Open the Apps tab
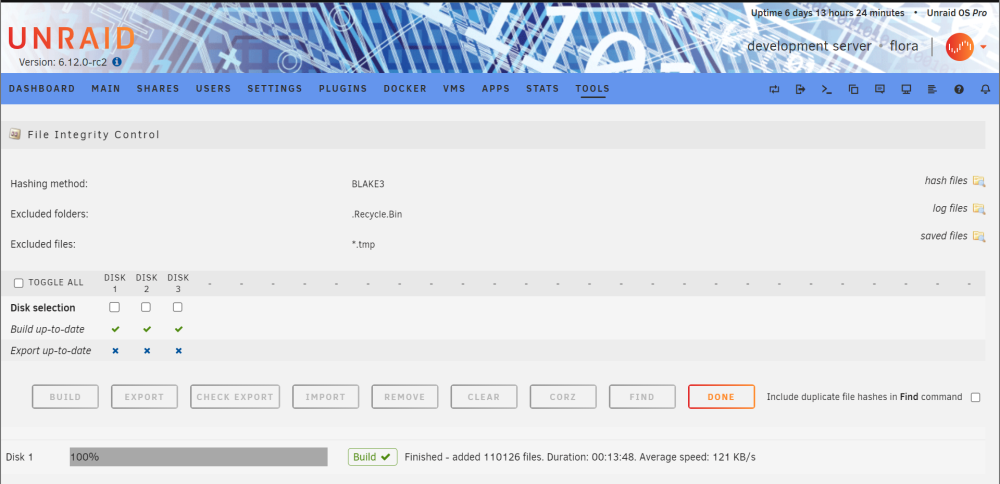 coord(496,89)
